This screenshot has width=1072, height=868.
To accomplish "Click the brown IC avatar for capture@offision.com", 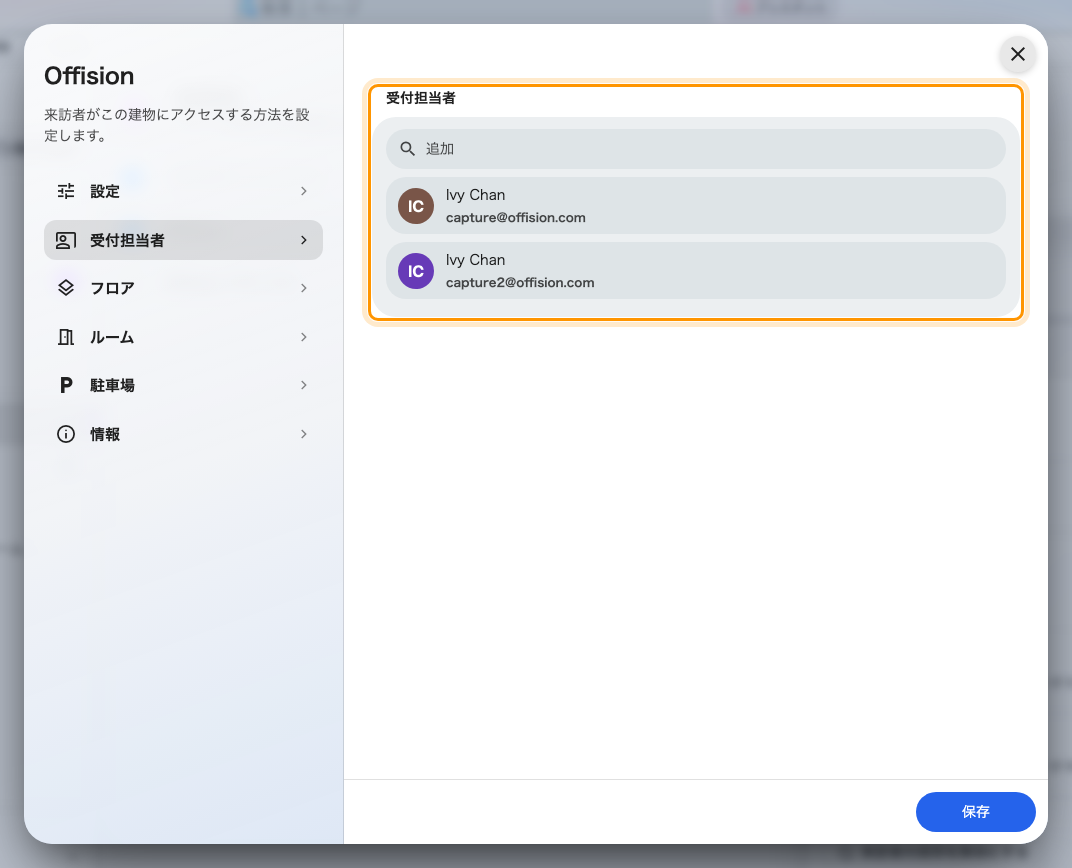I will point(416,206).
